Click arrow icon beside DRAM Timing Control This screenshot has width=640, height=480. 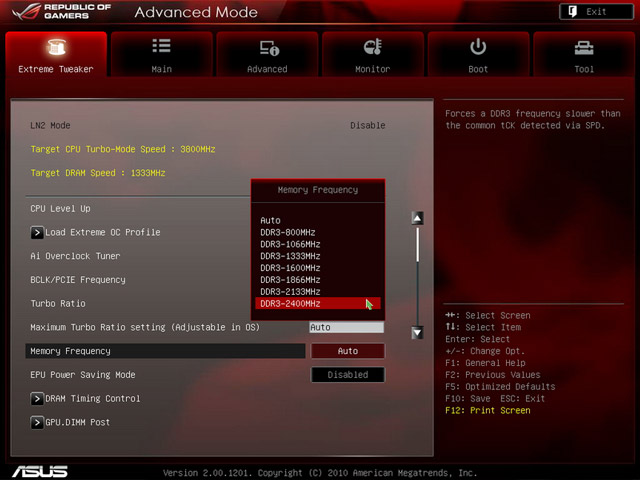coord(37,399)
